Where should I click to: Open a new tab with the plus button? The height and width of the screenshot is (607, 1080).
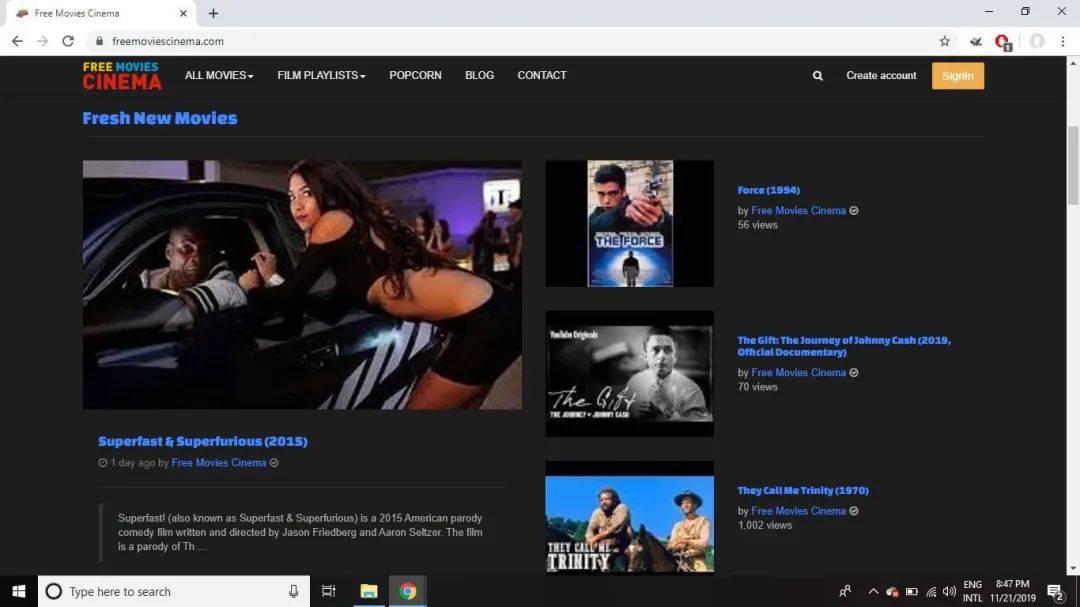point(214,13)
